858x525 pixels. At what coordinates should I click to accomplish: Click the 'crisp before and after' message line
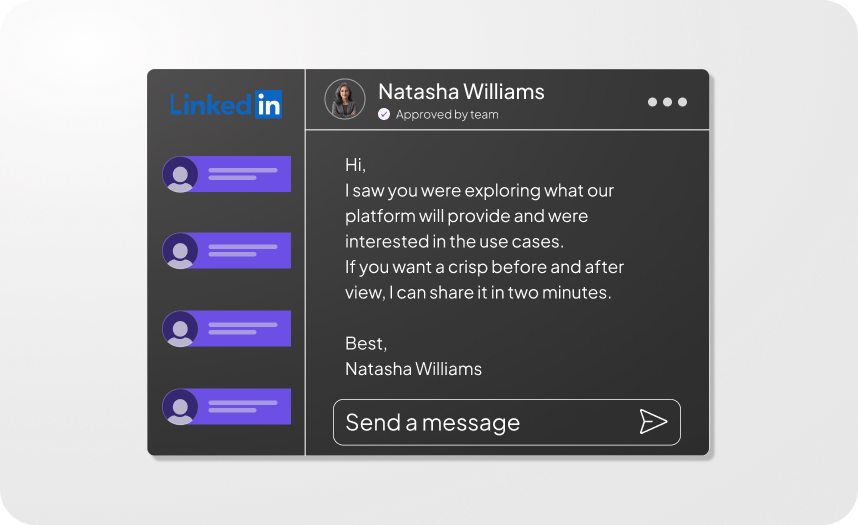(x=484, y=267)
